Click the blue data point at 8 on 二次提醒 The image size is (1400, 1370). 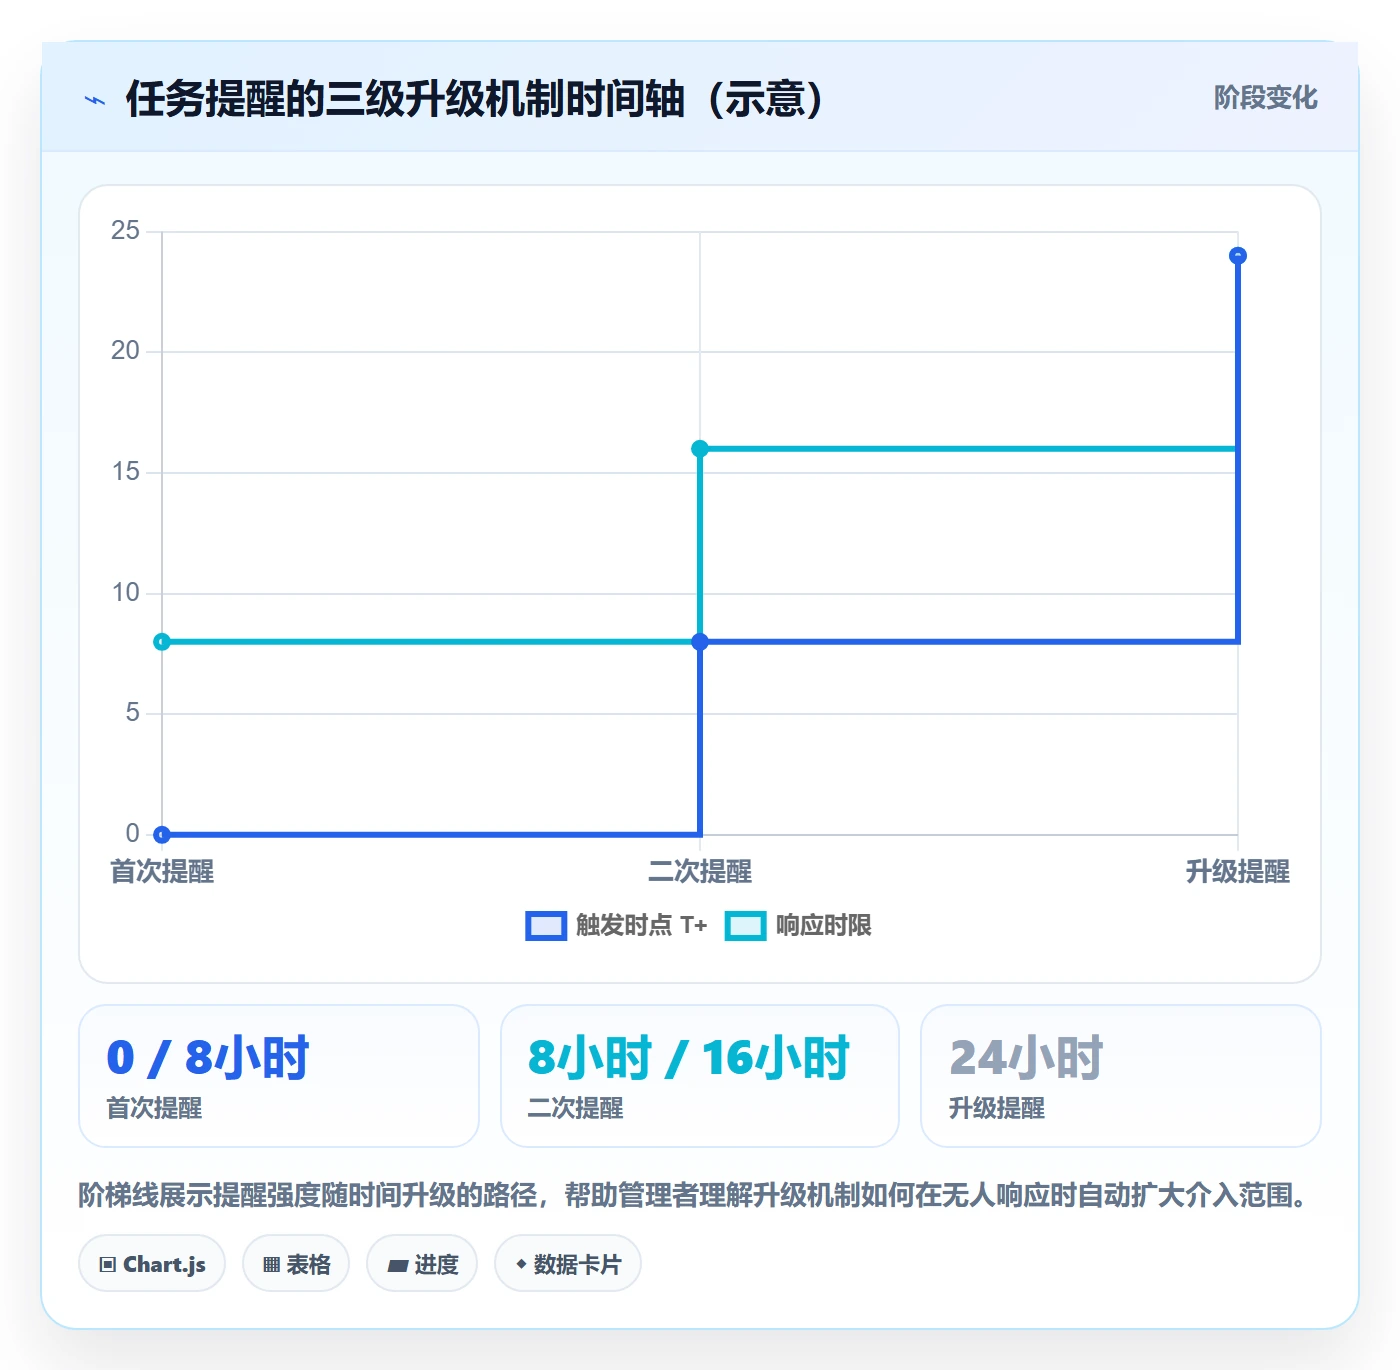700,642
